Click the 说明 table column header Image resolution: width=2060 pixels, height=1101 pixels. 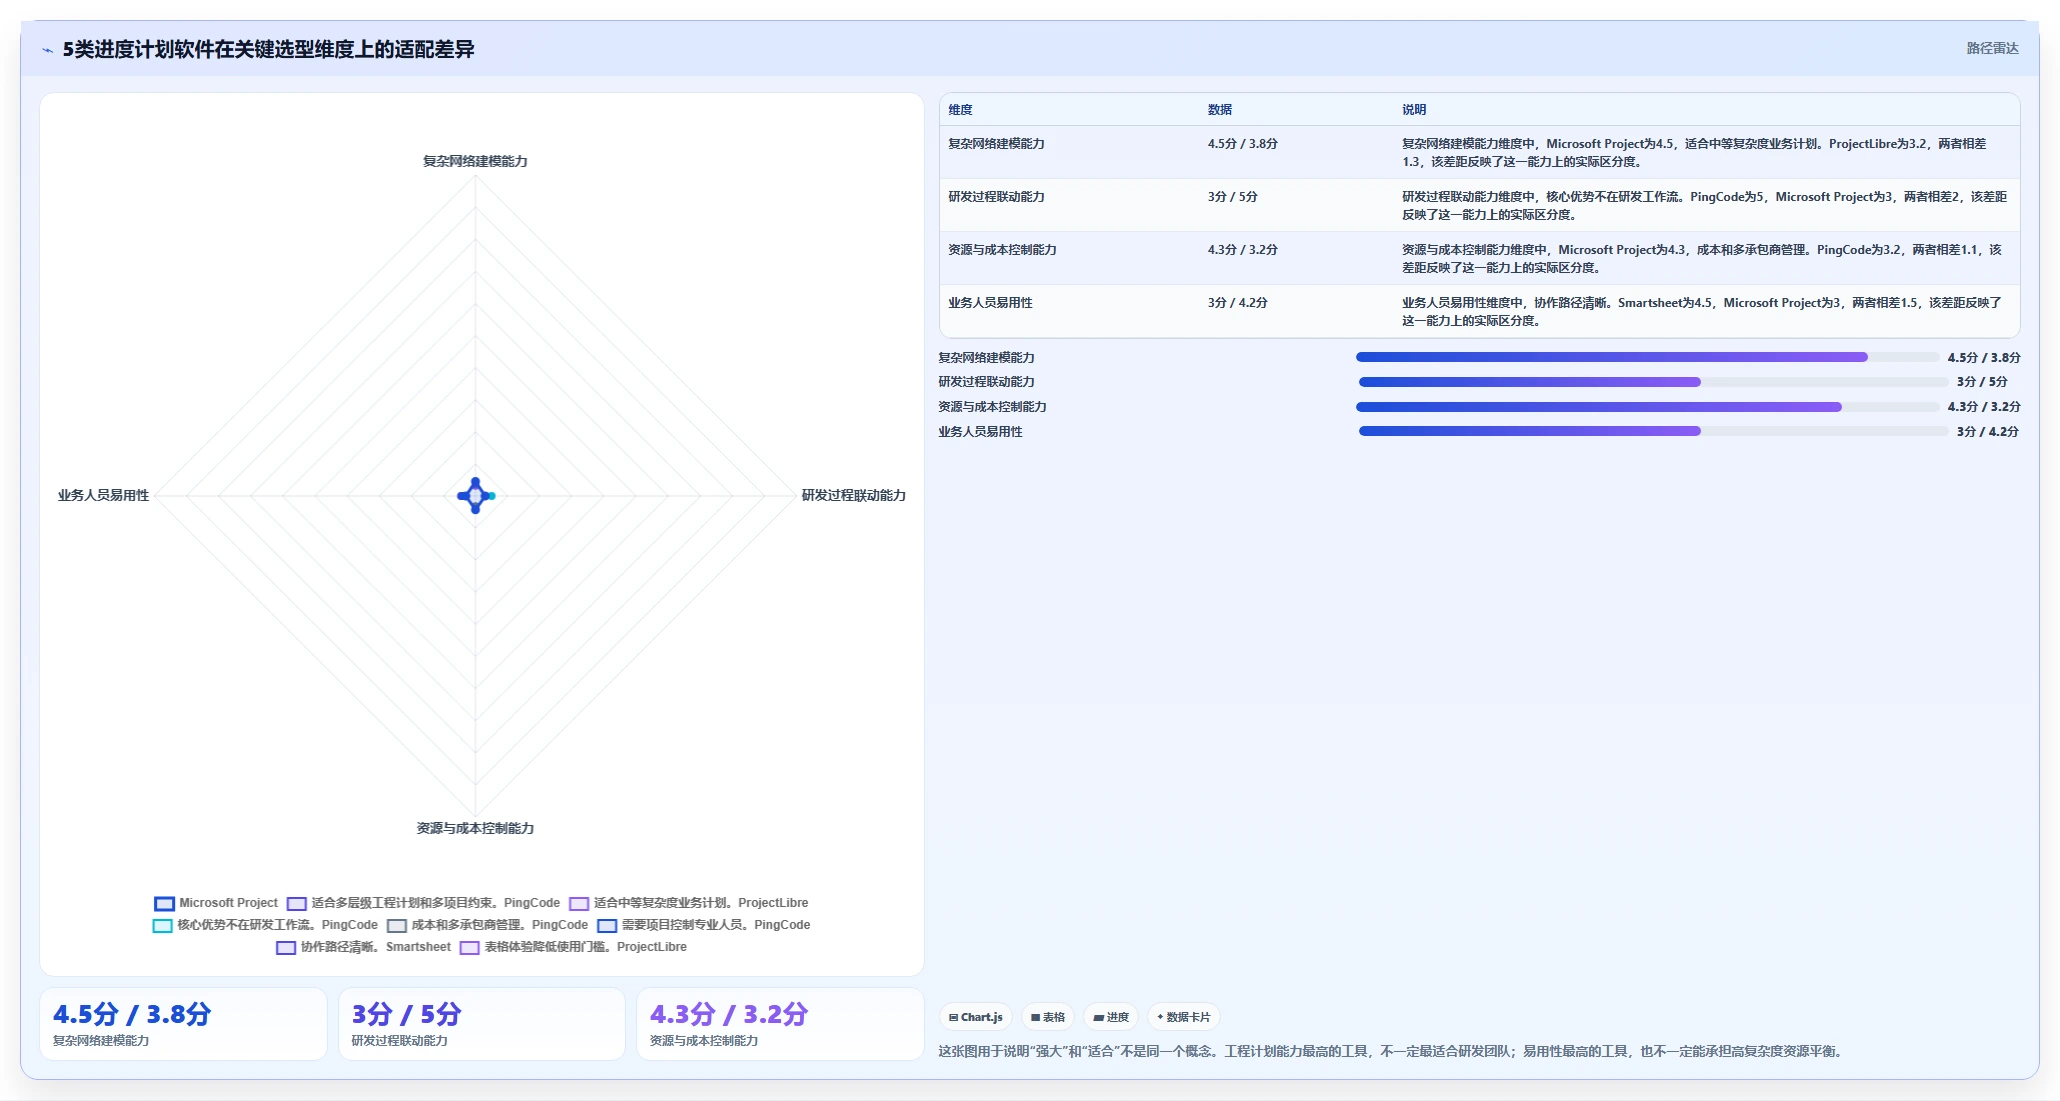click(x=1413, y=110)
